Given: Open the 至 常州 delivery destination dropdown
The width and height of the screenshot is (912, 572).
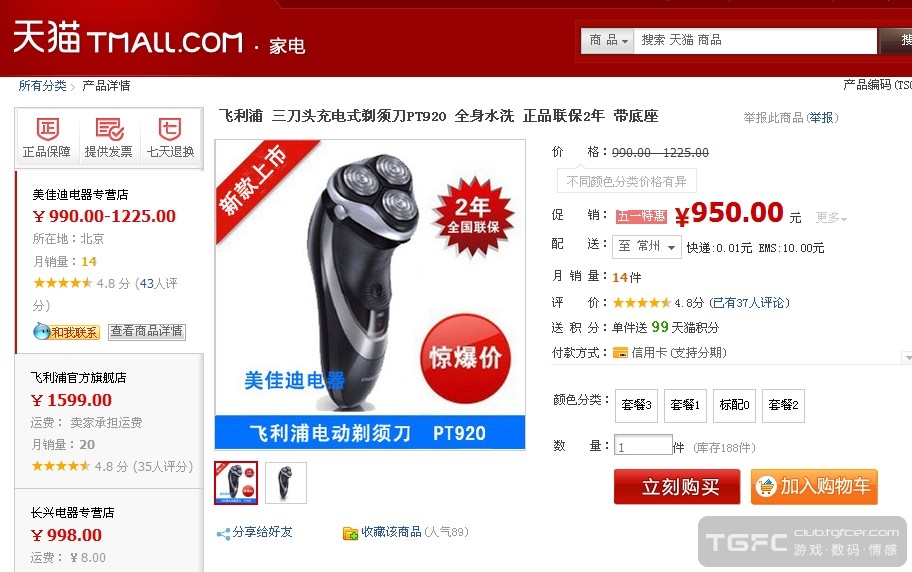Looking at the screenshot, I should click(646, 247).
